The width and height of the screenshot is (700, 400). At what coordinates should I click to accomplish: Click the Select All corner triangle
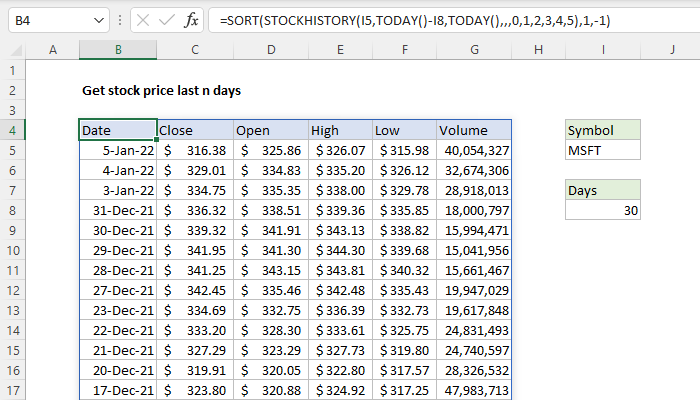coord(10,50)
